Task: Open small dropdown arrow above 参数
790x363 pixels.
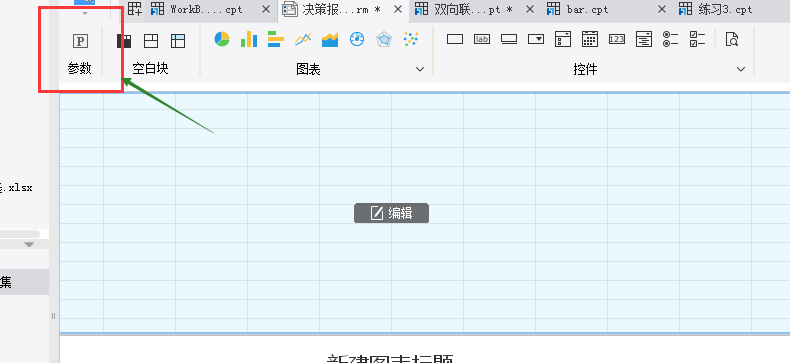Action: point(85,14)
